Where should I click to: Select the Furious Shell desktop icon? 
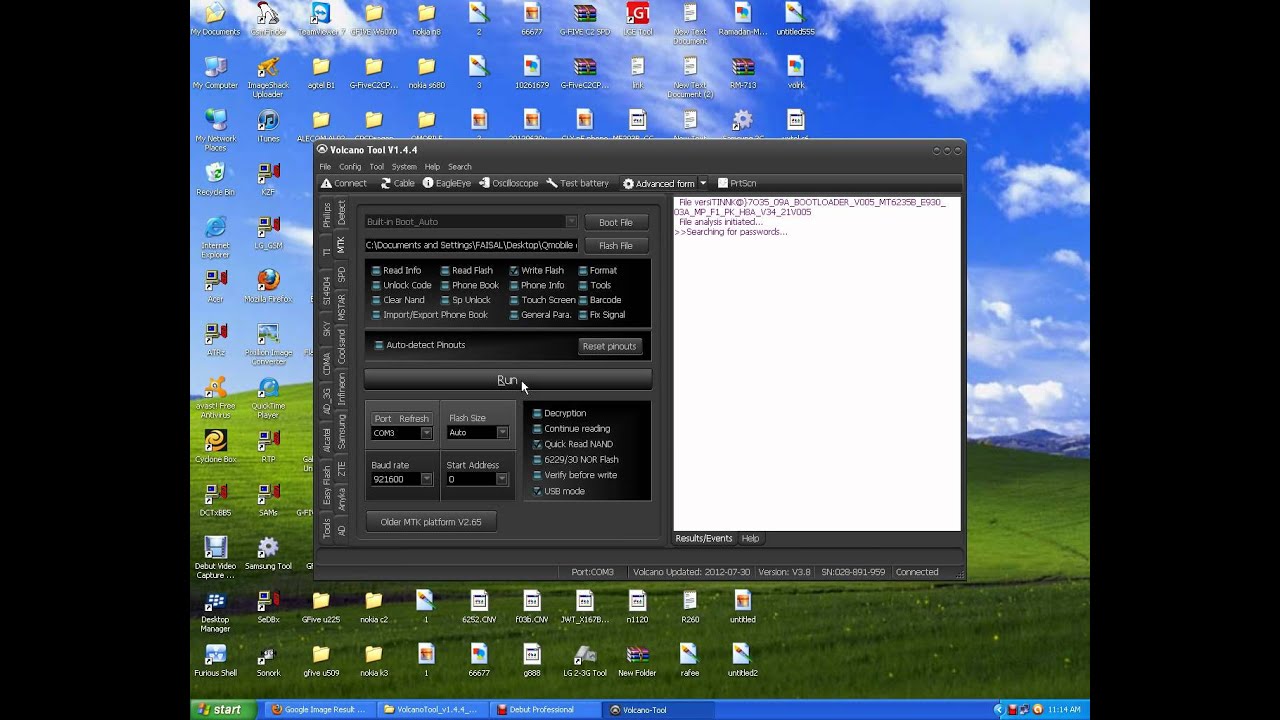pos(215,661)
